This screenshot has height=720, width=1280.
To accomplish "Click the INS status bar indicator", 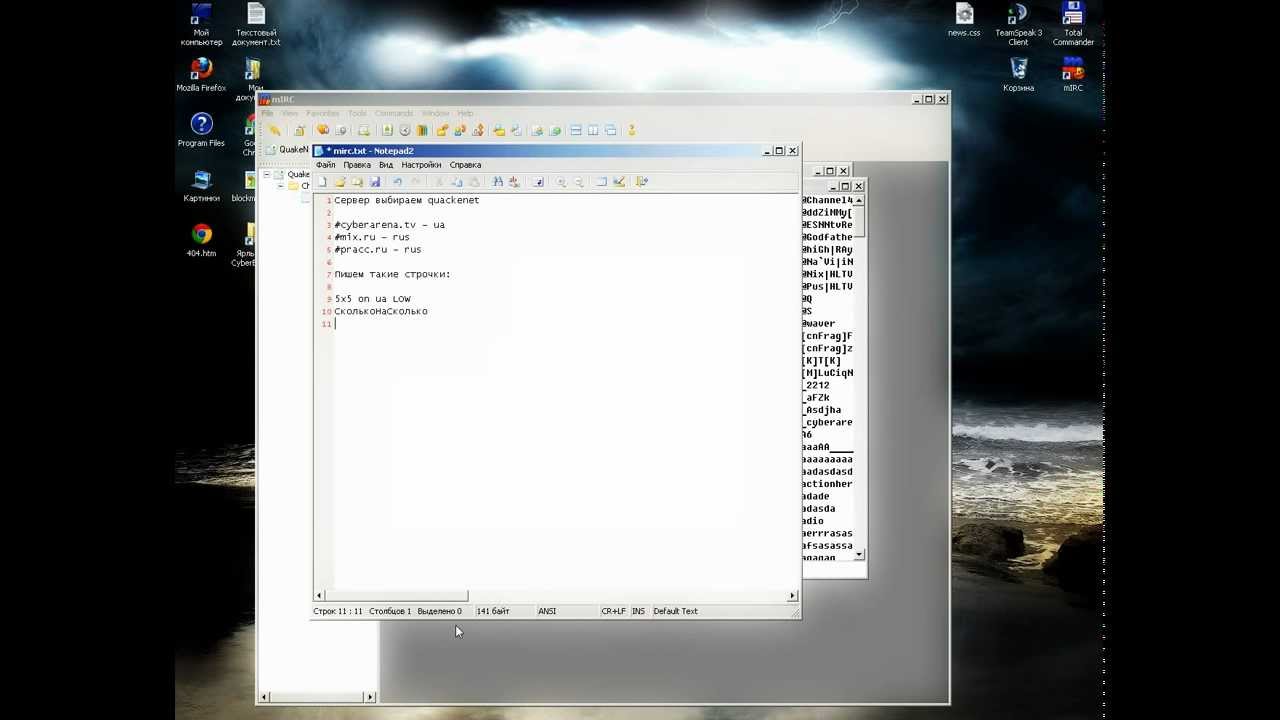I will [x=638, y=611].
